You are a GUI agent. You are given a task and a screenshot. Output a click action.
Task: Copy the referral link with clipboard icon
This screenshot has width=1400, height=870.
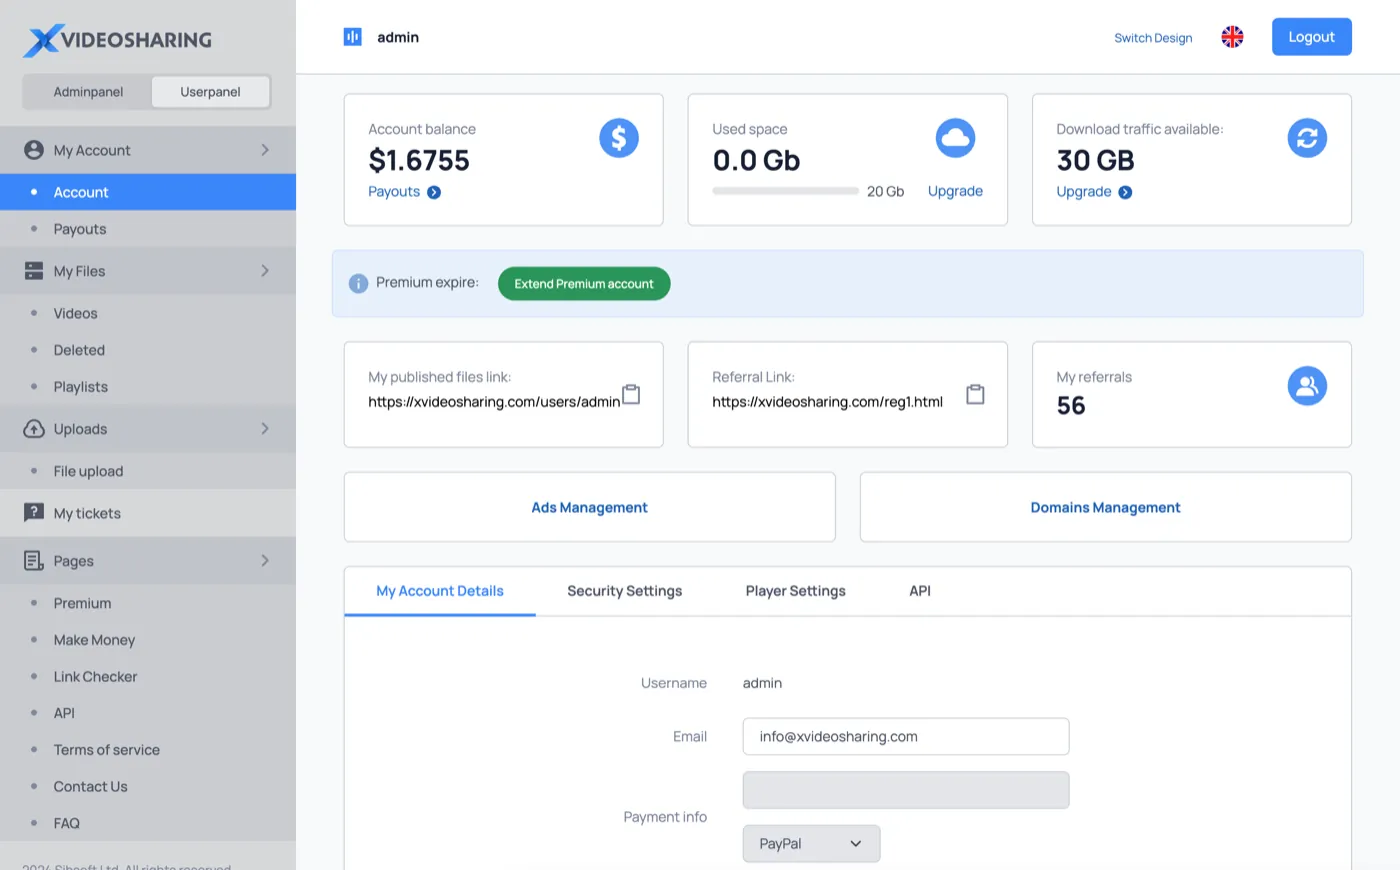click(x=975, y=394)
